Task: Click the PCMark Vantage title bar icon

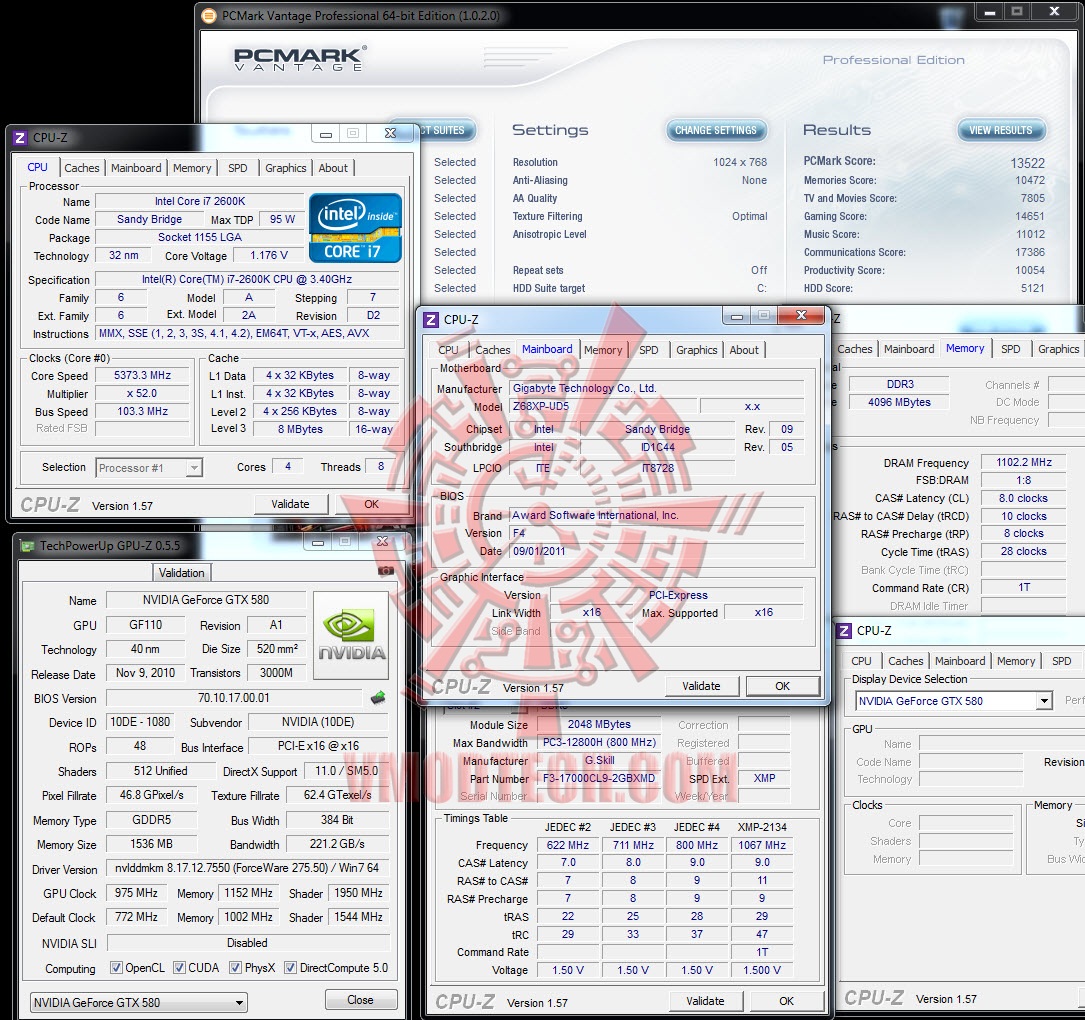Action: click(209, 15)
